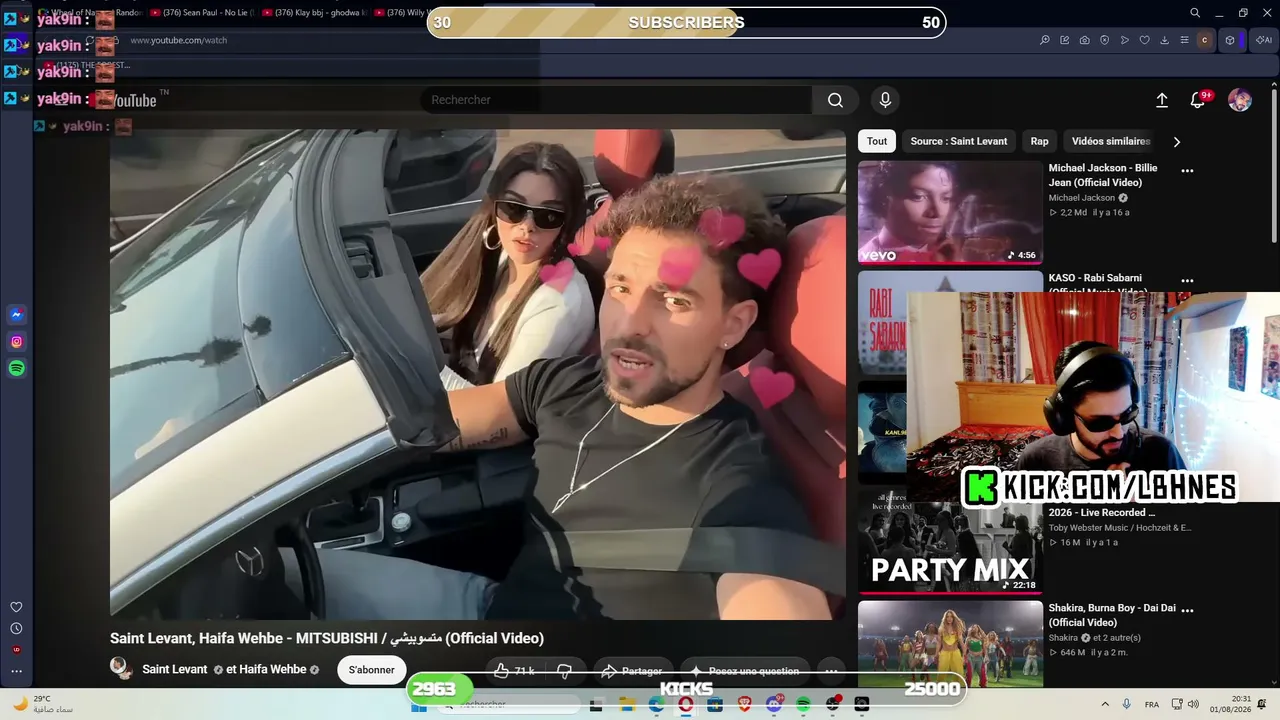Click the snapshot camera icon in address bar
The width and height of the screenshot is (1280, 720).
click(1085, 40)
